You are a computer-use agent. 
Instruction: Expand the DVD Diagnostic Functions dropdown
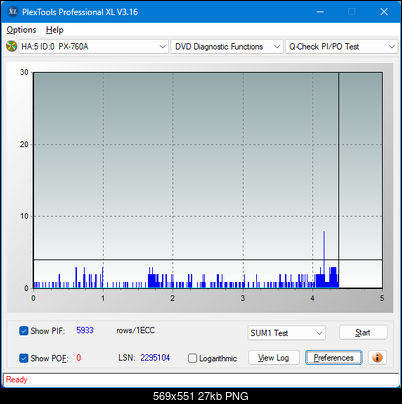coord(227,47)
